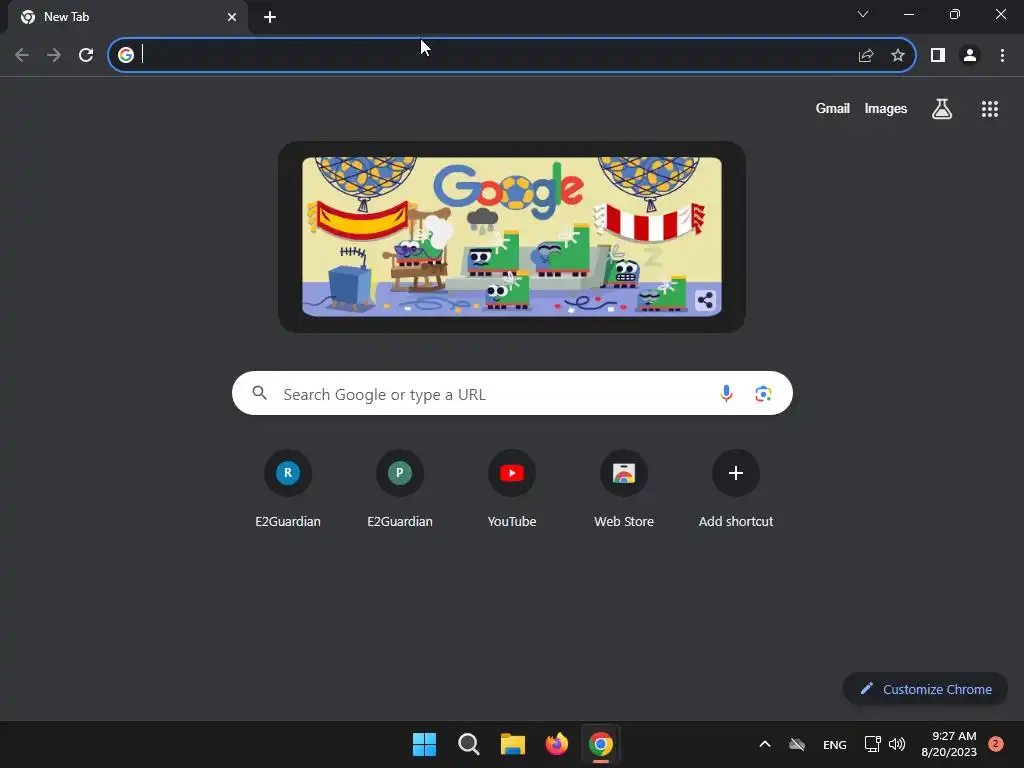Start voice search with microphone
1024x768 pixels.
(726, 393)
